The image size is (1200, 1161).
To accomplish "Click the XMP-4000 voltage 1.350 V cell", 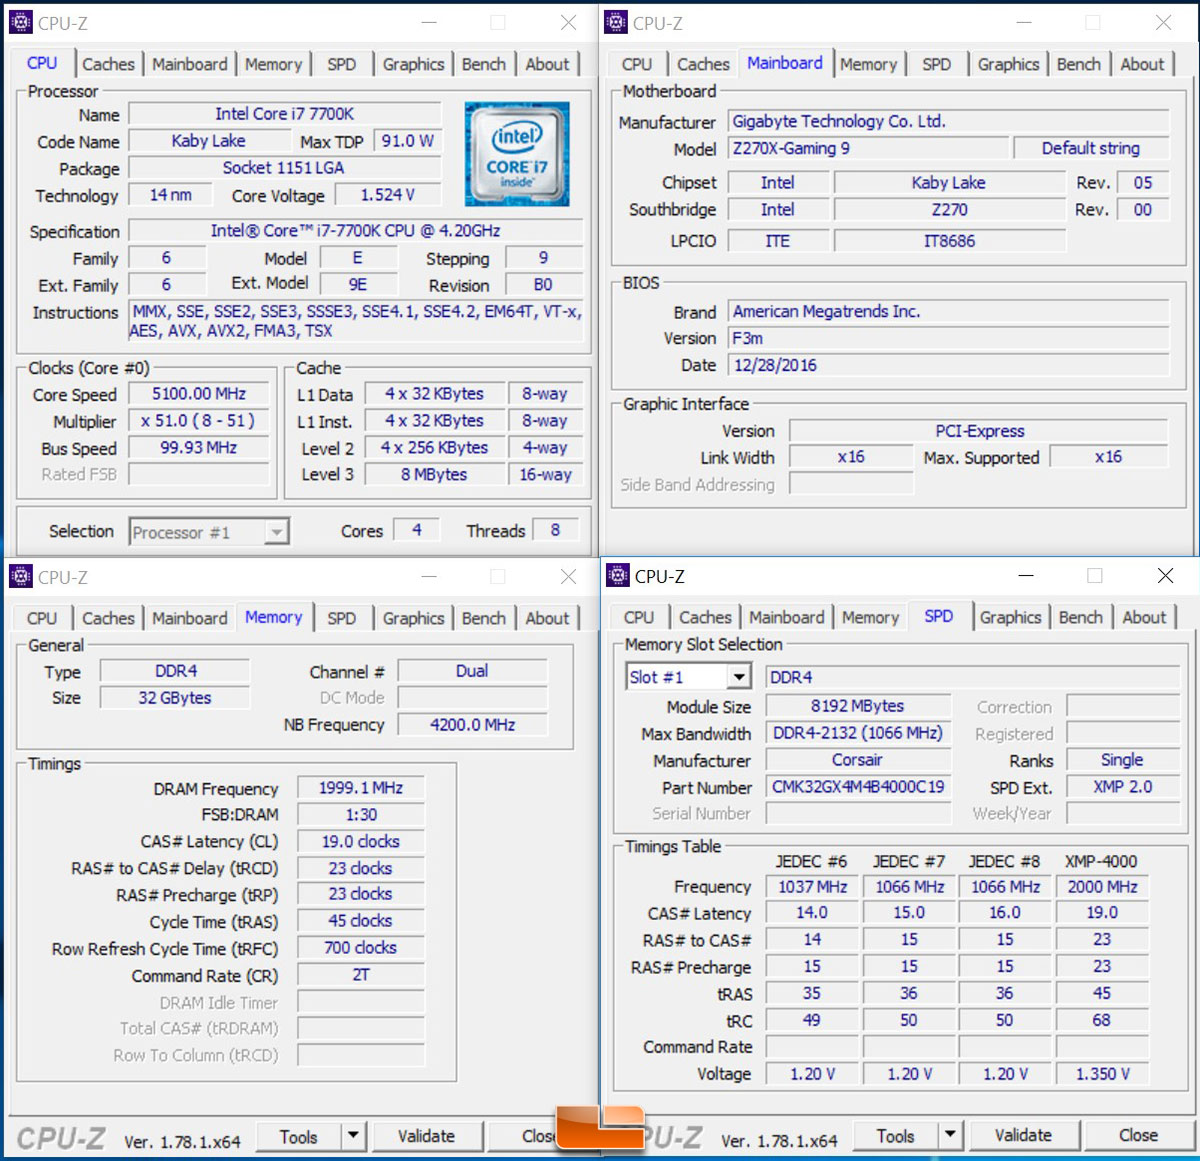I will point(1102,1074).
